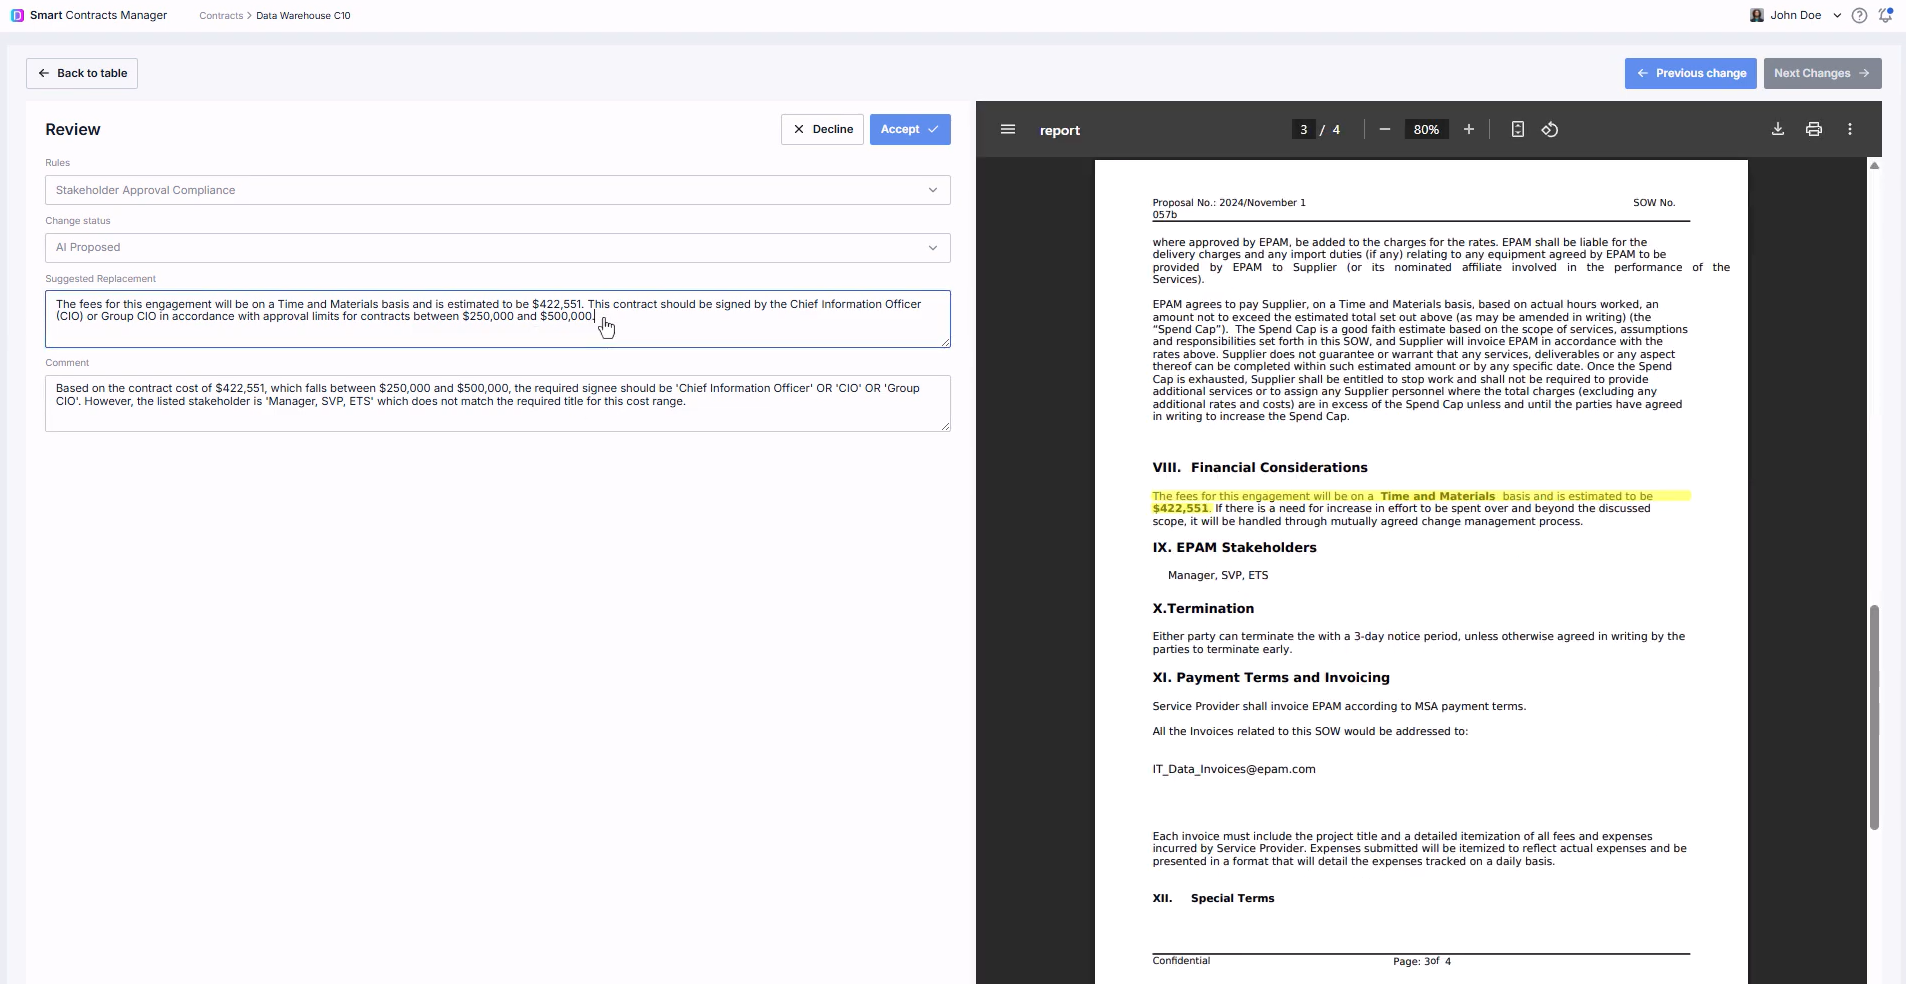Open the PDF sidebar menu icon
The image size is (1906, 984).
[x=1008, y=130]
